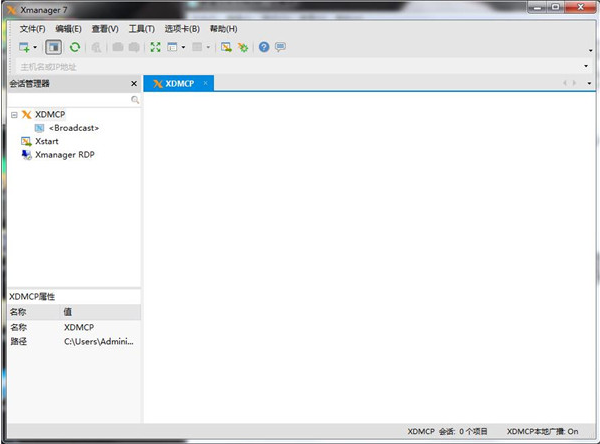Click the green Refresh icon
This screenshot has width=600, height=444.
[75, 47]
